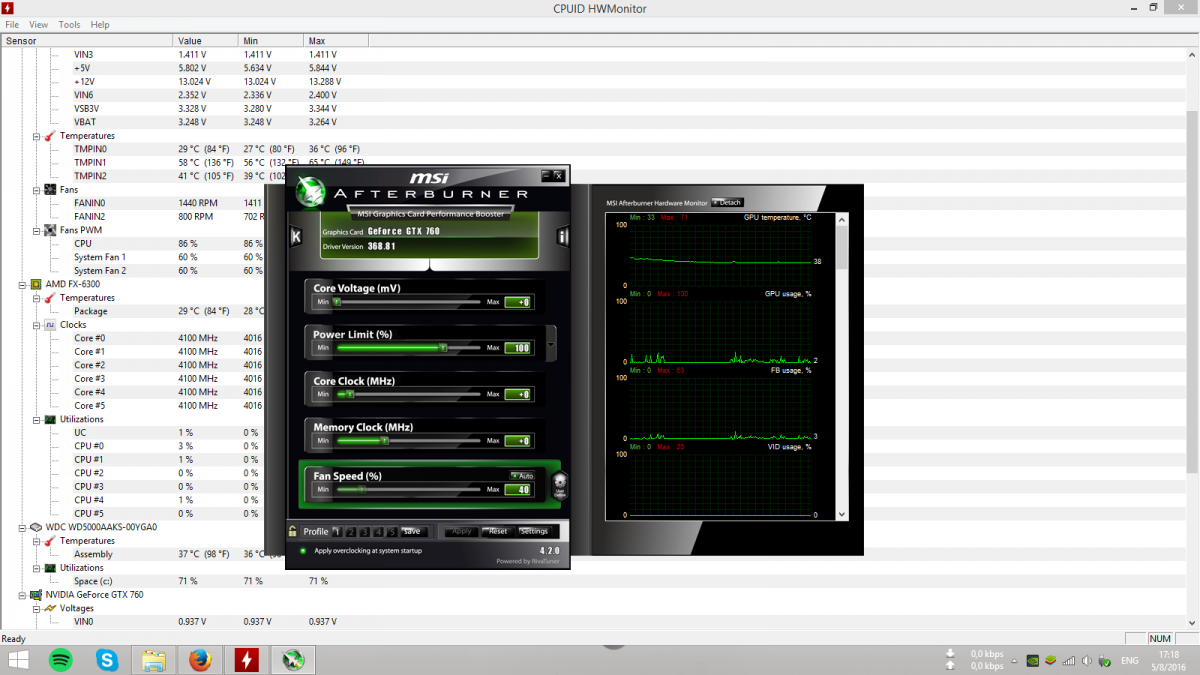The image size is (1200, 675).
Task: Collapse the Clocks node under AMD FX-6300
Action: [36, 325]
